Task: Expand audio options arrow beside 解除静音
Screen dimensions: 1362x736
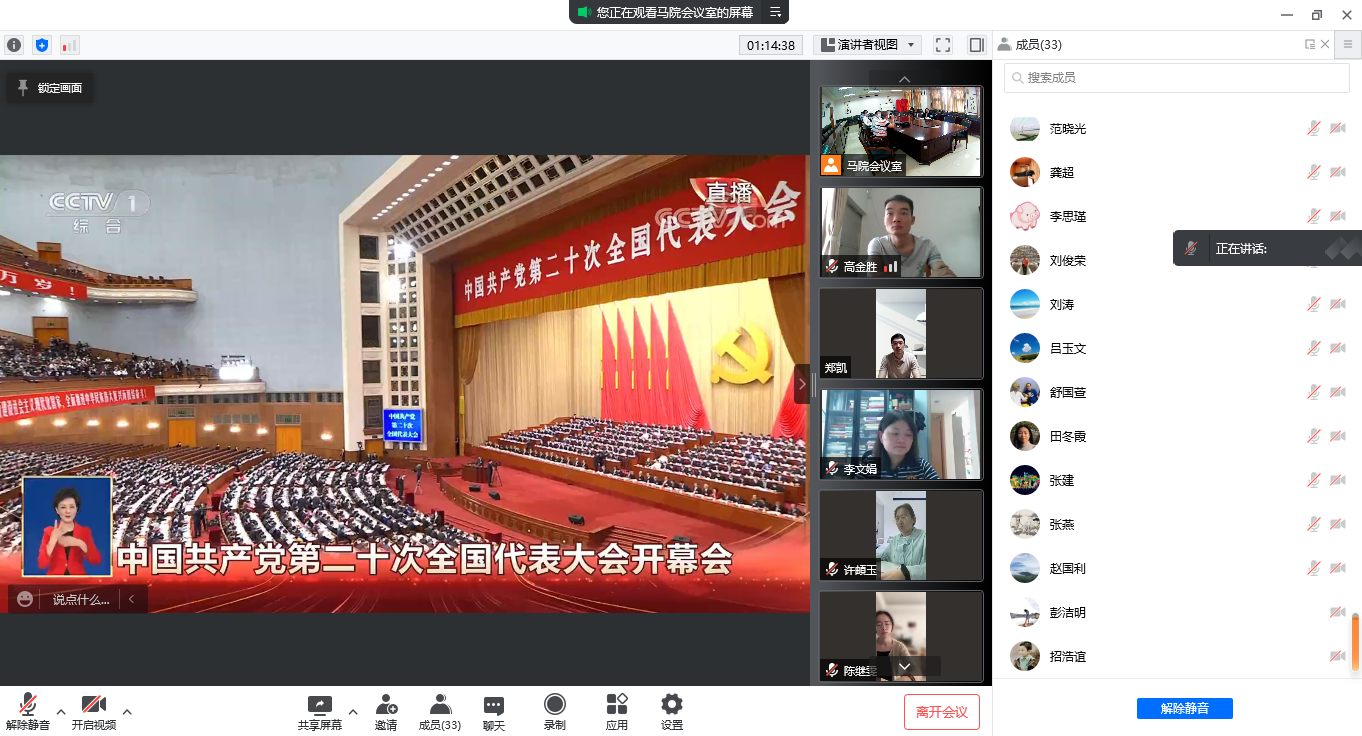Action: (x=61, y=712)
